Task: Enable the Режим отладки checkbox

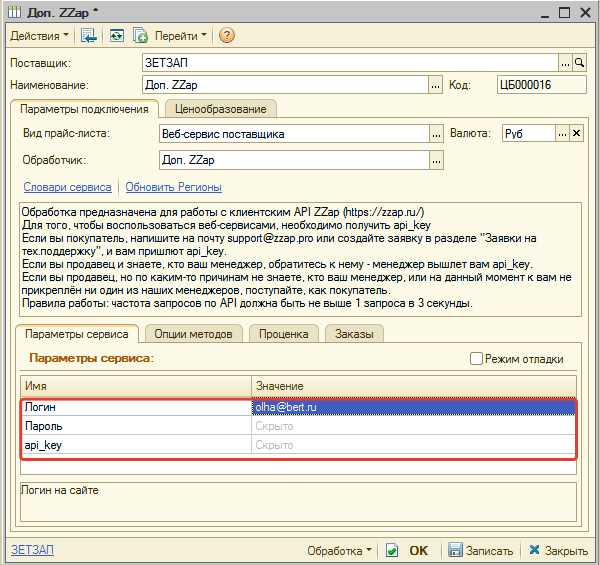Action: (476, 359)
